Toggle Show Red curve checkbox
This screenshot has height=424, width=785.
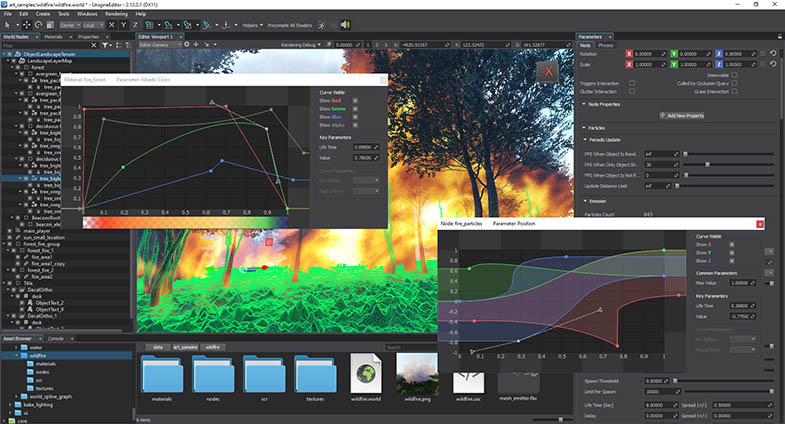tap(355, 101)
